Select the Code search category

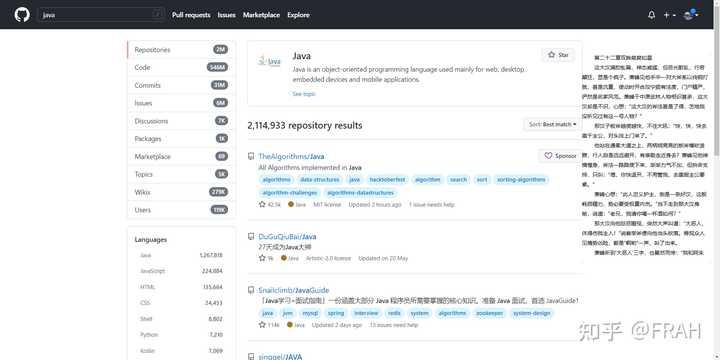point(181,68)
